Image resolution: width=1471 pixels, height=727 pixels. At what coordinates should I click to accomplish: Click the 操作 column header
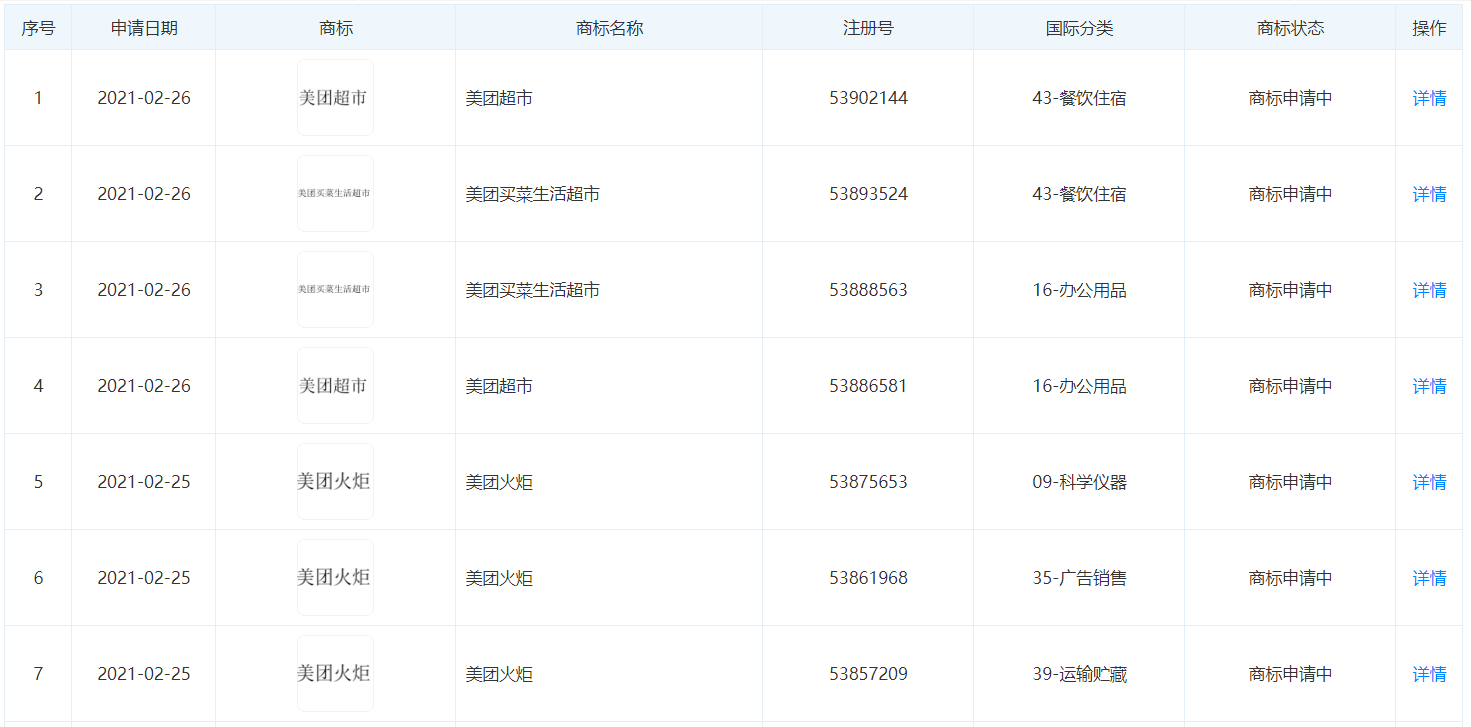(x=1429, y=28)
